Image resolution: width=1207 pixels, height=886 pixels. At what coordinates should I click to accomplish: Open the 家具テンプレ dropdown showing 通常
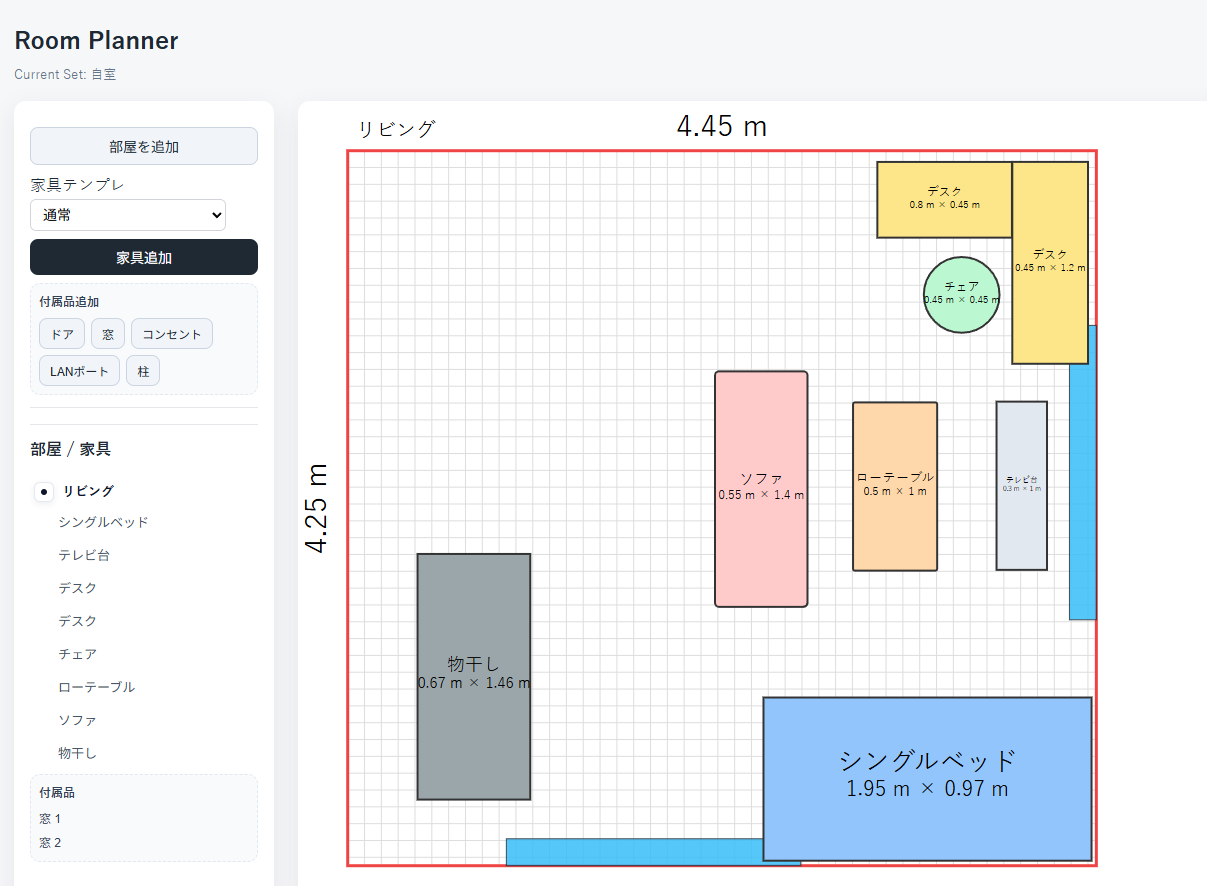tap(128, 215)
